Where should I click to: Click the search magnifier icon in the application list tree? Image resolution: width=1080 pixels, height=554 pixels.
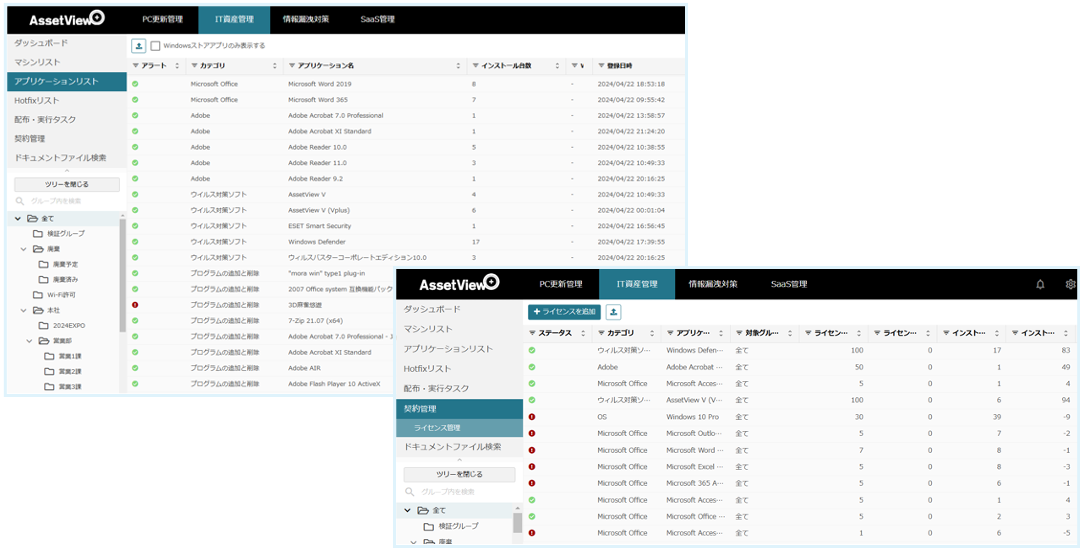20,201
